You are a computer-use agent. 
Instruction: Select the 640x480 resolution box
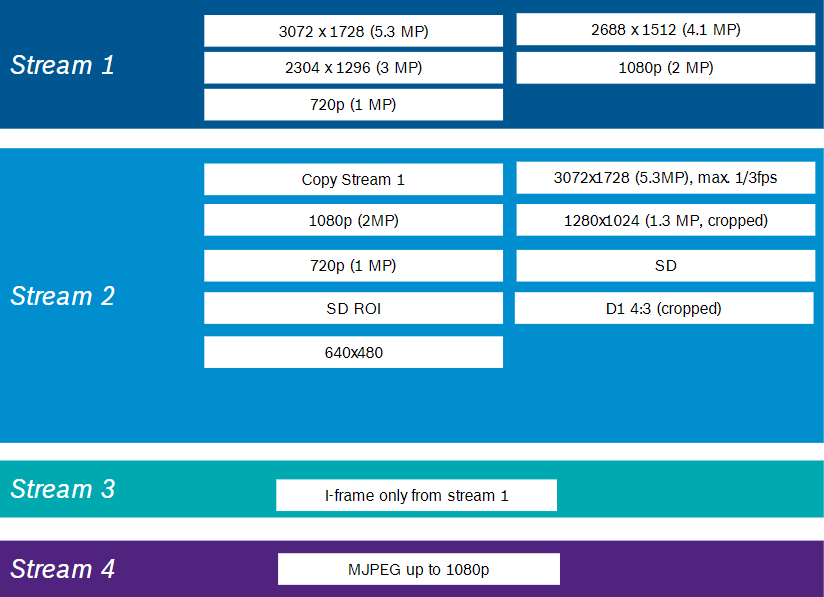click(353, 352)
